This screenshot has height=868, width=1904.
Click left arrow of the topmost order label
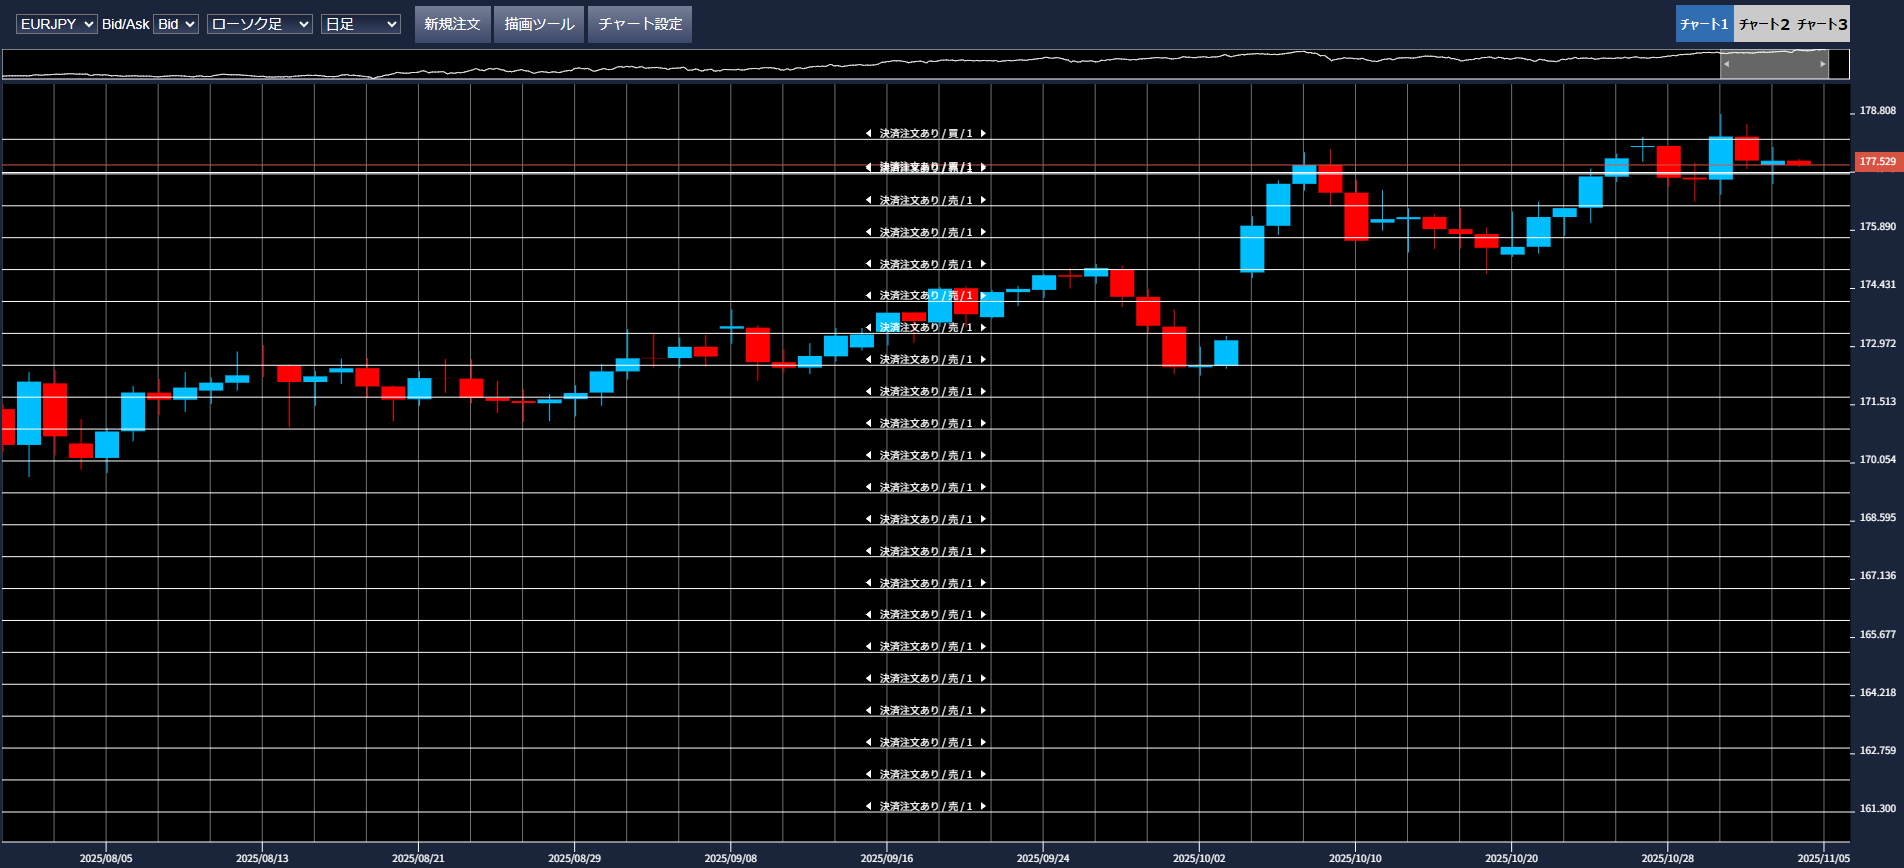(x=868, y=133)
